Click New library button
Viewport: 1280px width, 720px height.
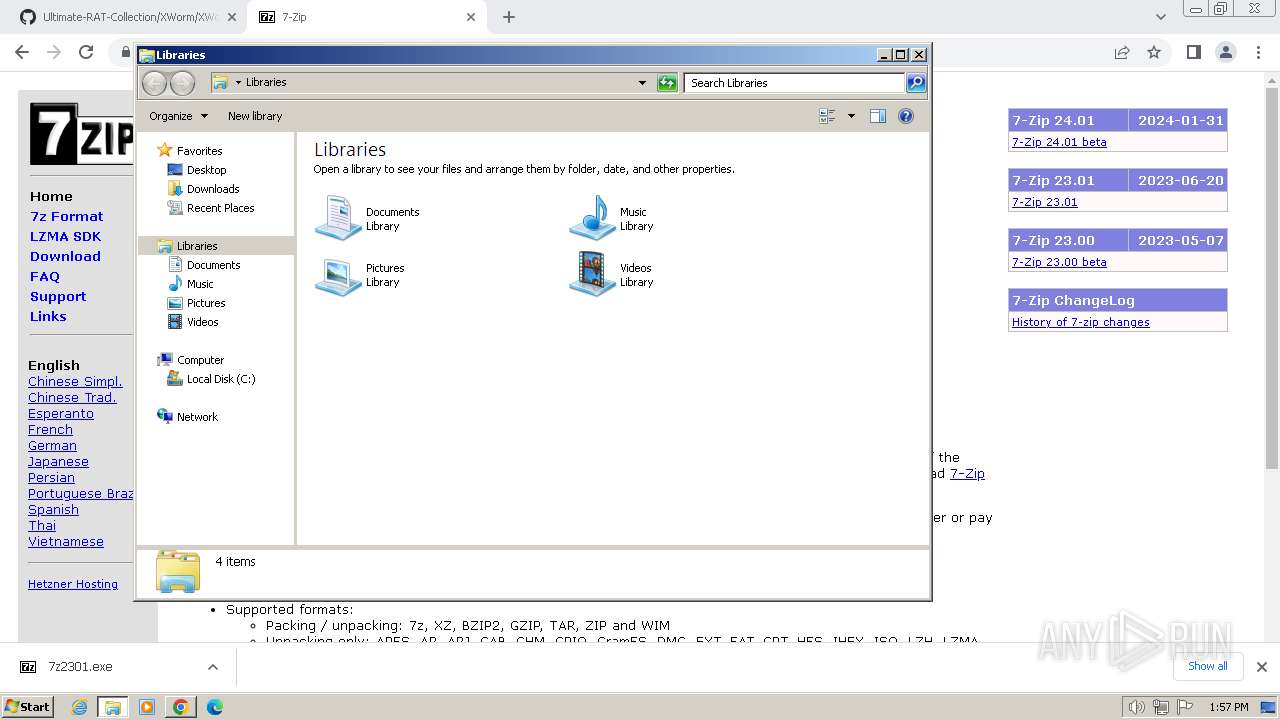click(255, 116)
